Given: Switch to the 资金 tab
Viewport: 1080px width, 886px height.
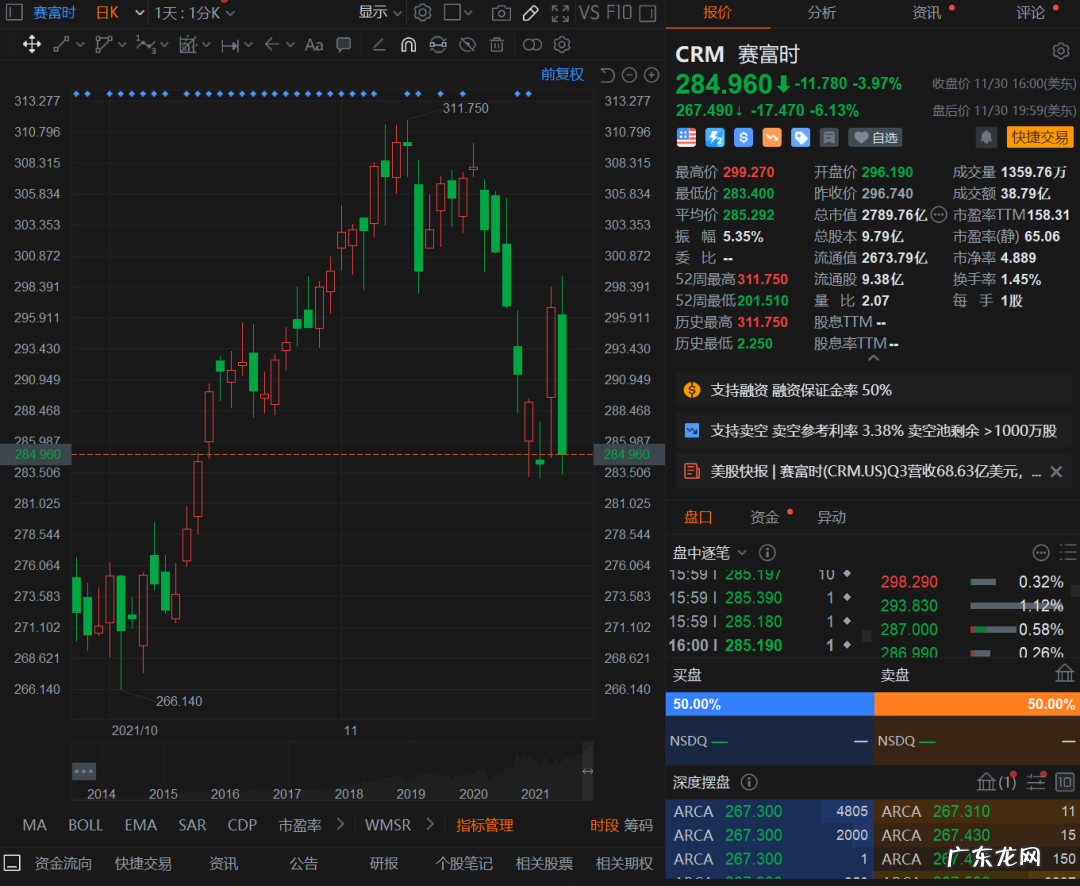Looking at the screenshot, I should pyautogui.click(x=765, y=517).
